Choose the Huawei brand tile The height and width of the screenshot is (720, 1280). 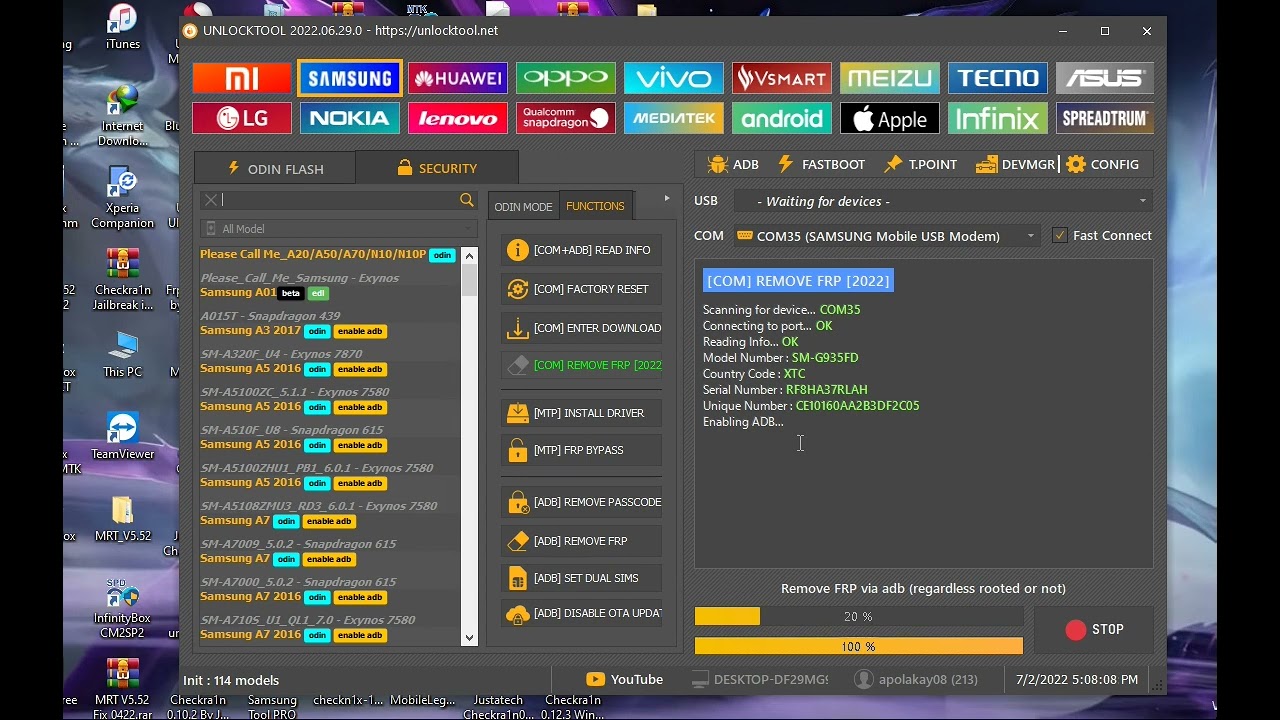point(458,78)
